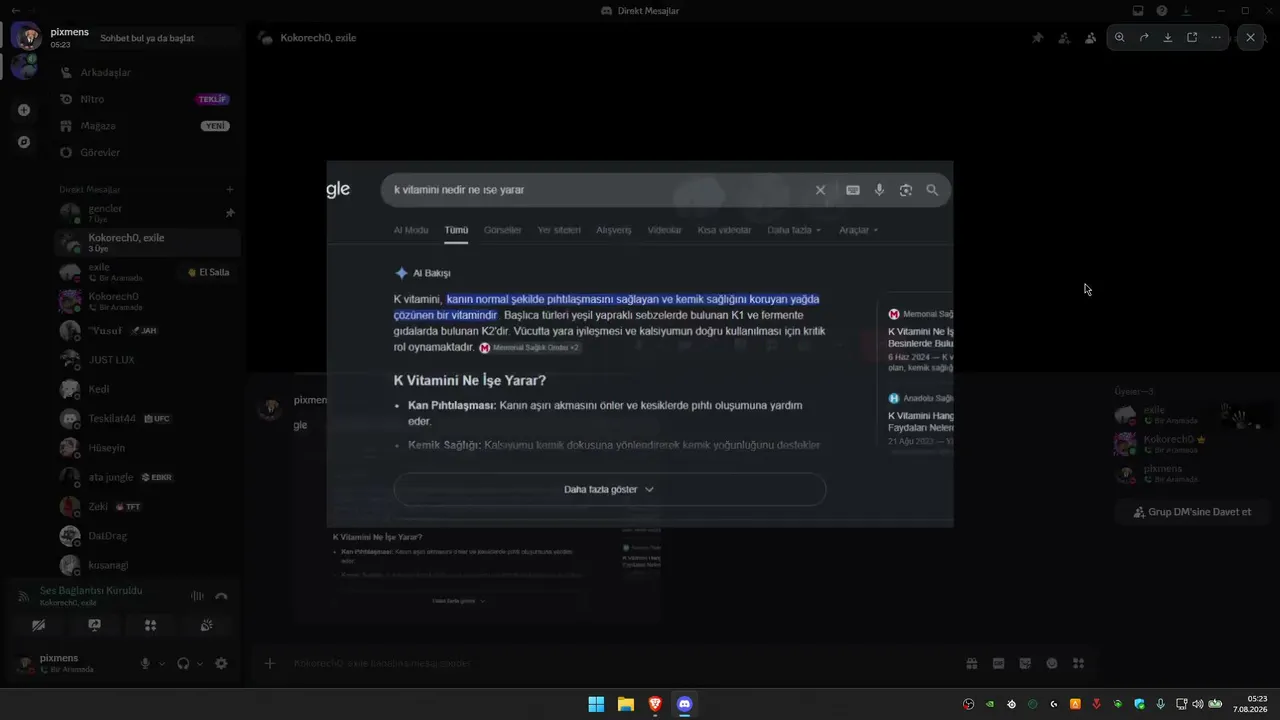Open the attach file plus button in message bar
The width and height of the screenshot is (1280, 720).
[x=269, y=663]
